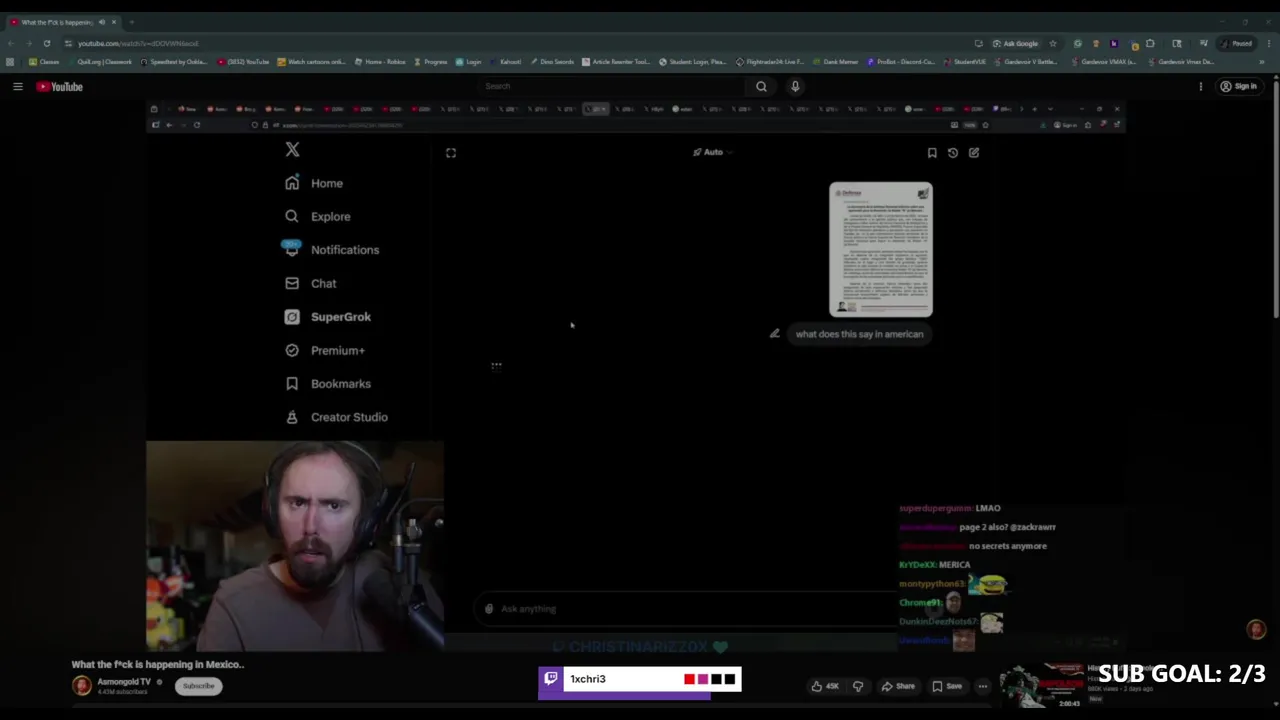Select Home in the X sidebar
The height and width of the screenshot is (720, 1280).
tap(314, 183)
